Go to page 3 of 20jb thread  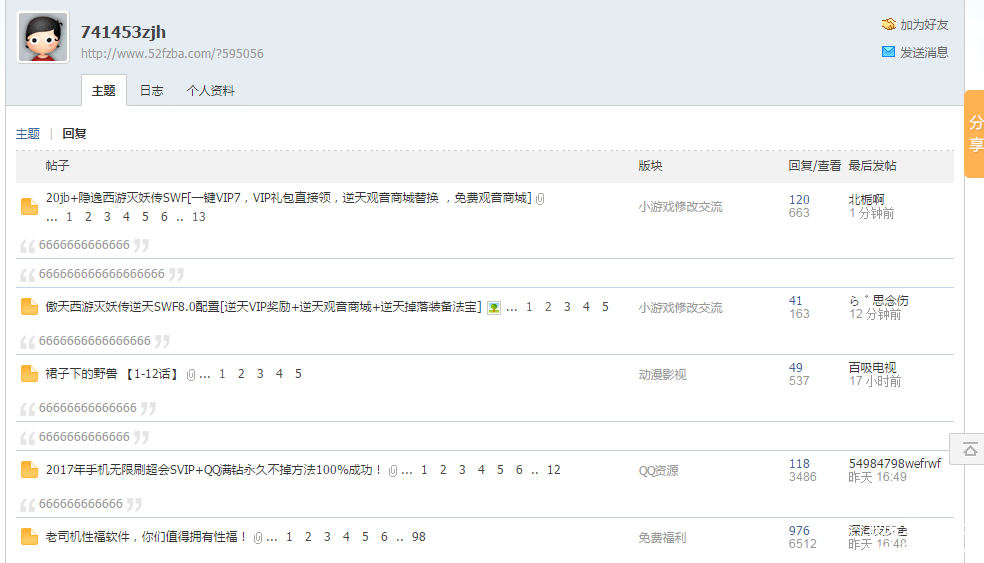107,217
